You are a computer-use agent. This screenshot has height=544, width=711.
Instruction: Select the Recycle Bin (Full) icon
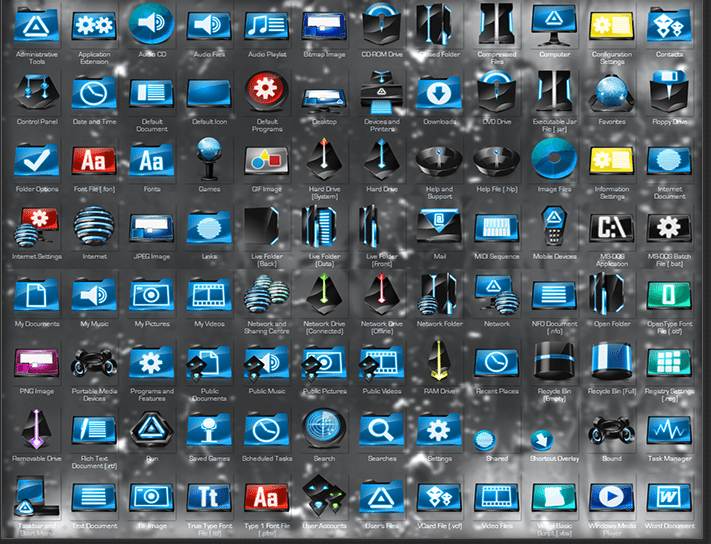(x=612, y=360)
